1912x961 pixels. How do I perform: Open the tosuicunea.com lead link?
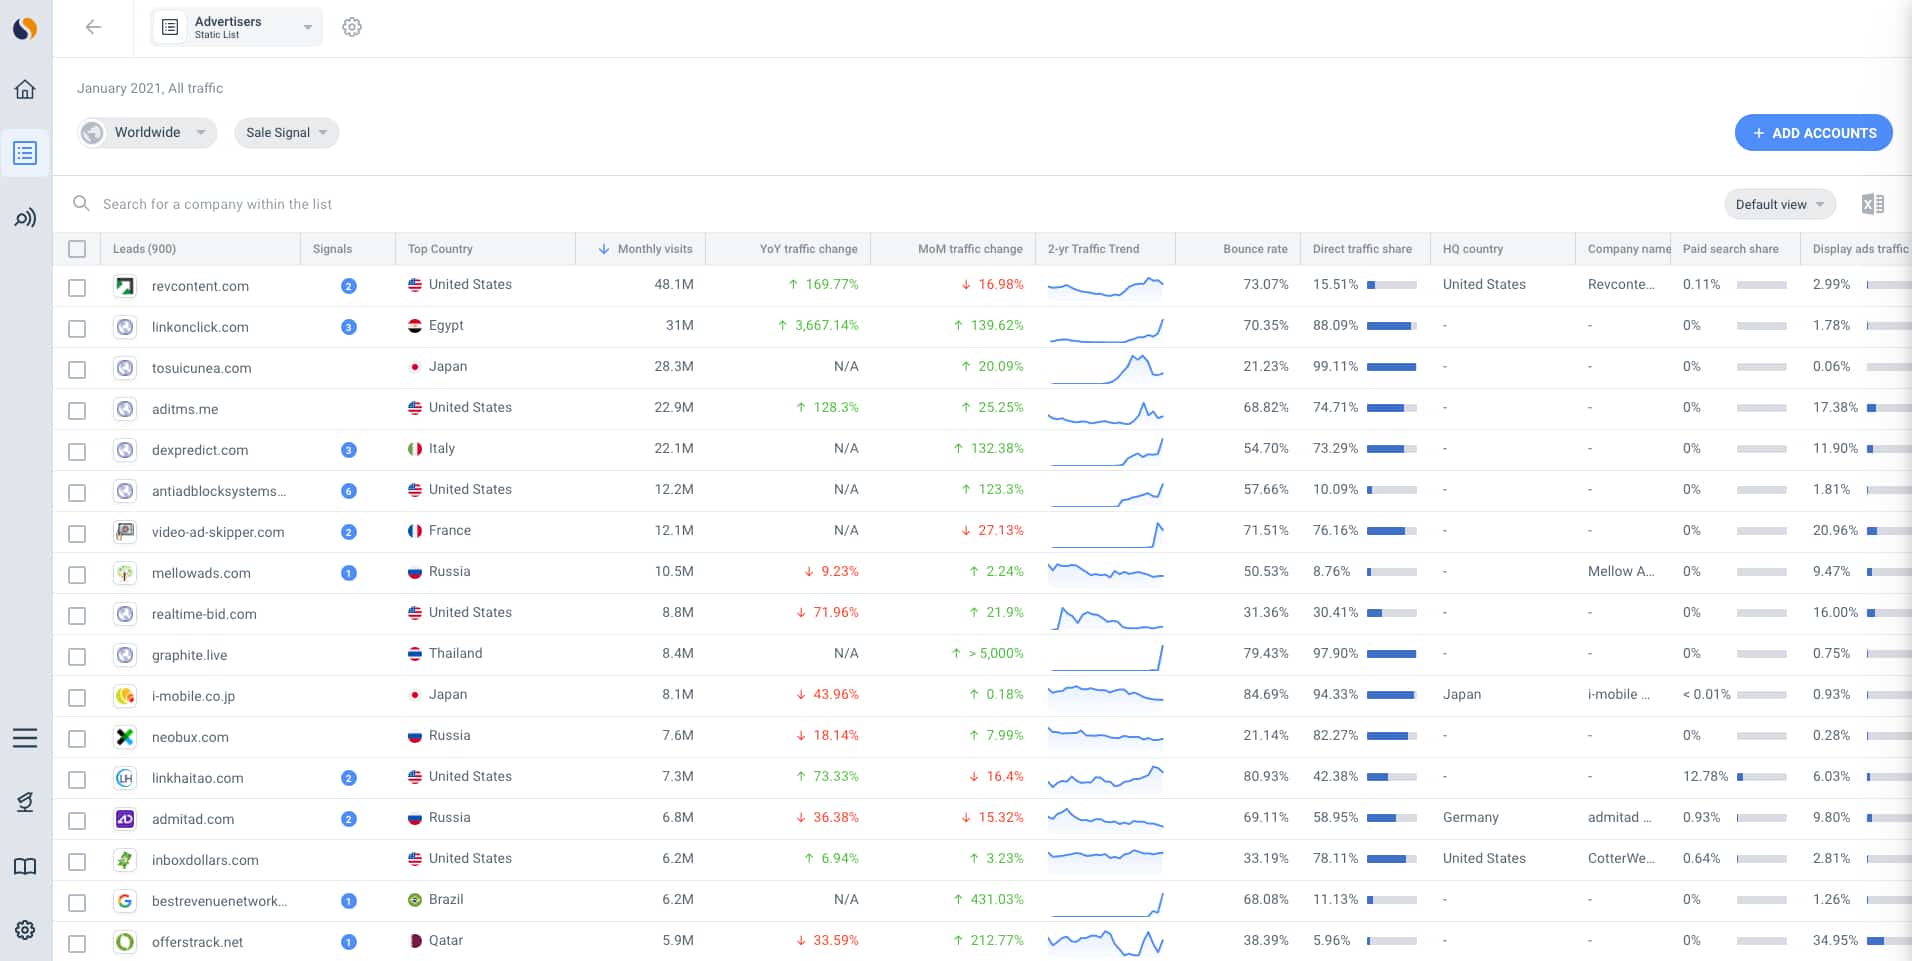pyautogui.click(x=201, y=368)
